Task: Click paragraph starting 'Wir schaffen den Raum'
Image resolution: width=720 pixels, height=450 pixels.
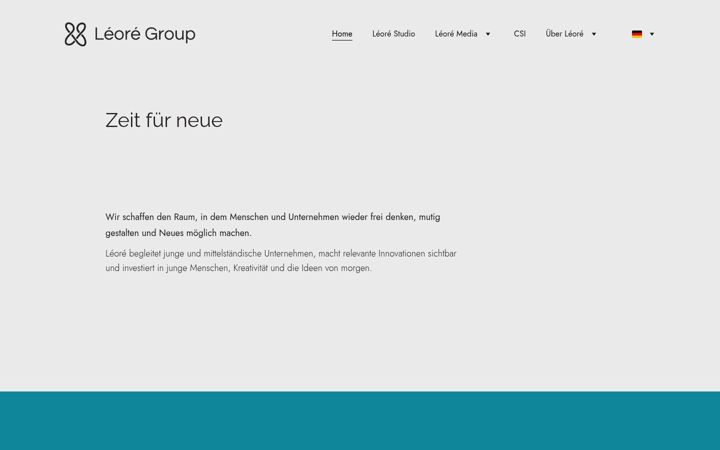Action: (273, 225)
